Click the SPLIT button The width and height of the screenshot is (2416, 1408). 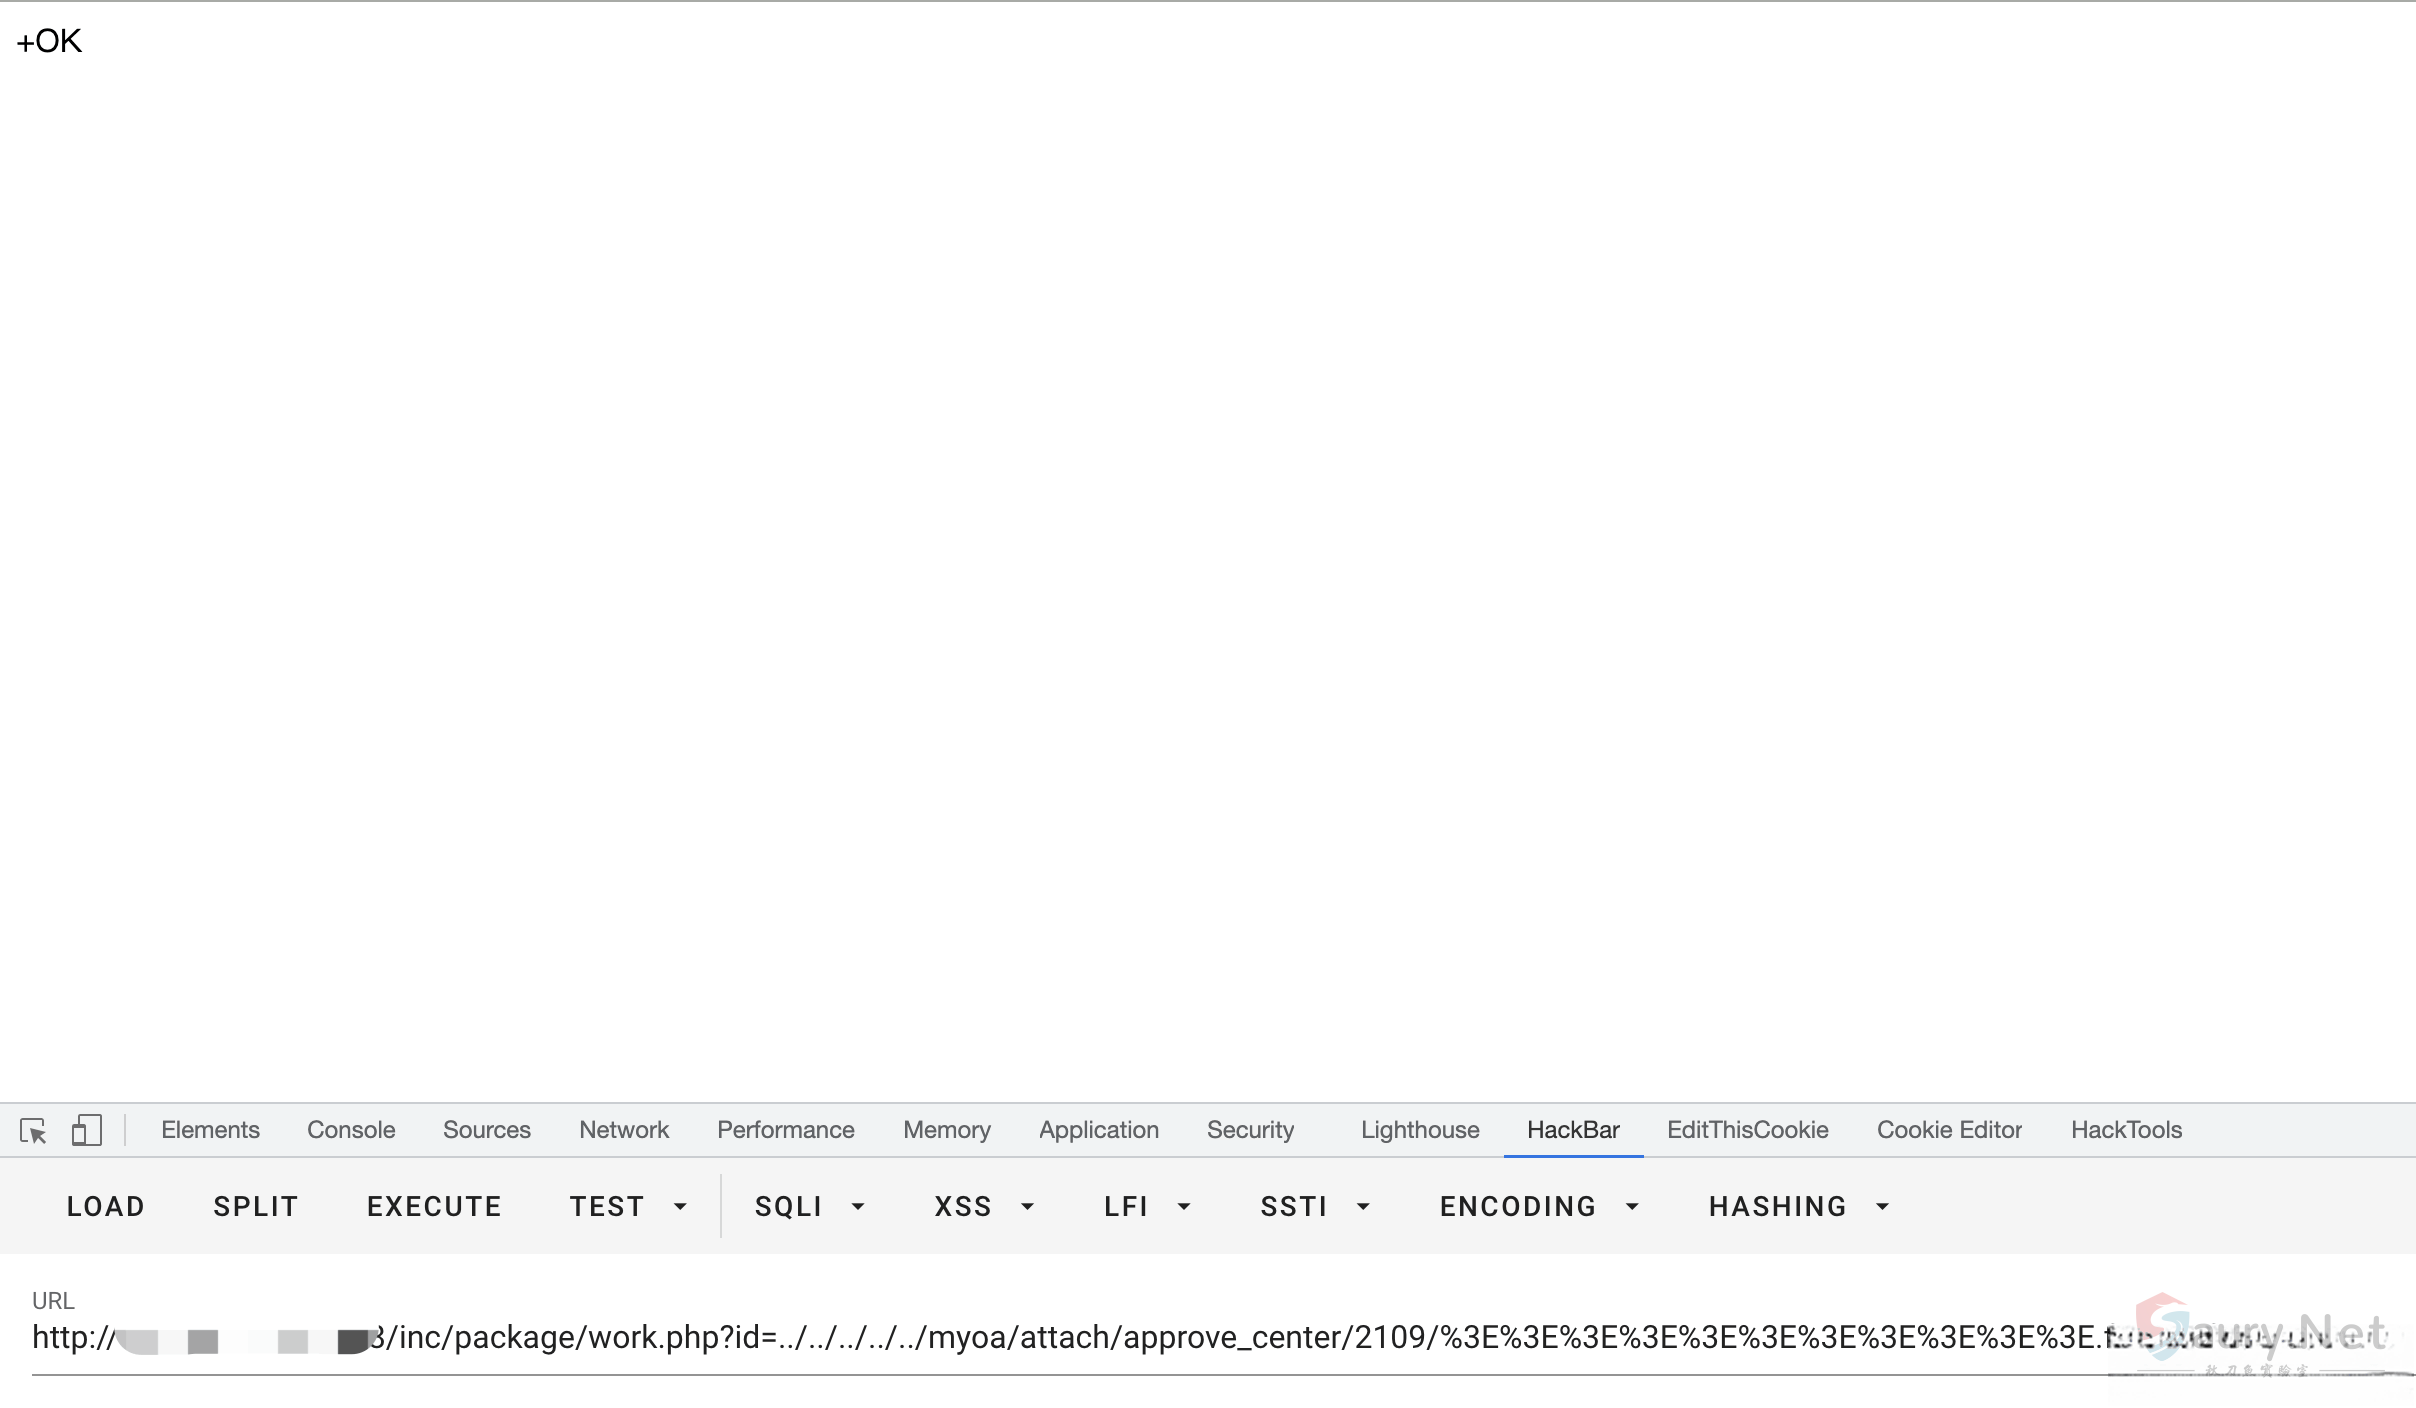click(x=256, y=1206)
